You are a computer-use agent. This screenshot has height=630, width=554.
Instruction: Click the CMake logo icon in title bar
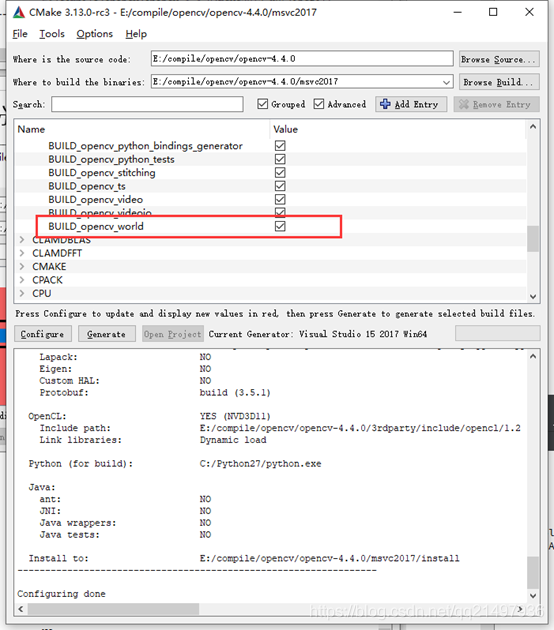pos(19,12)
